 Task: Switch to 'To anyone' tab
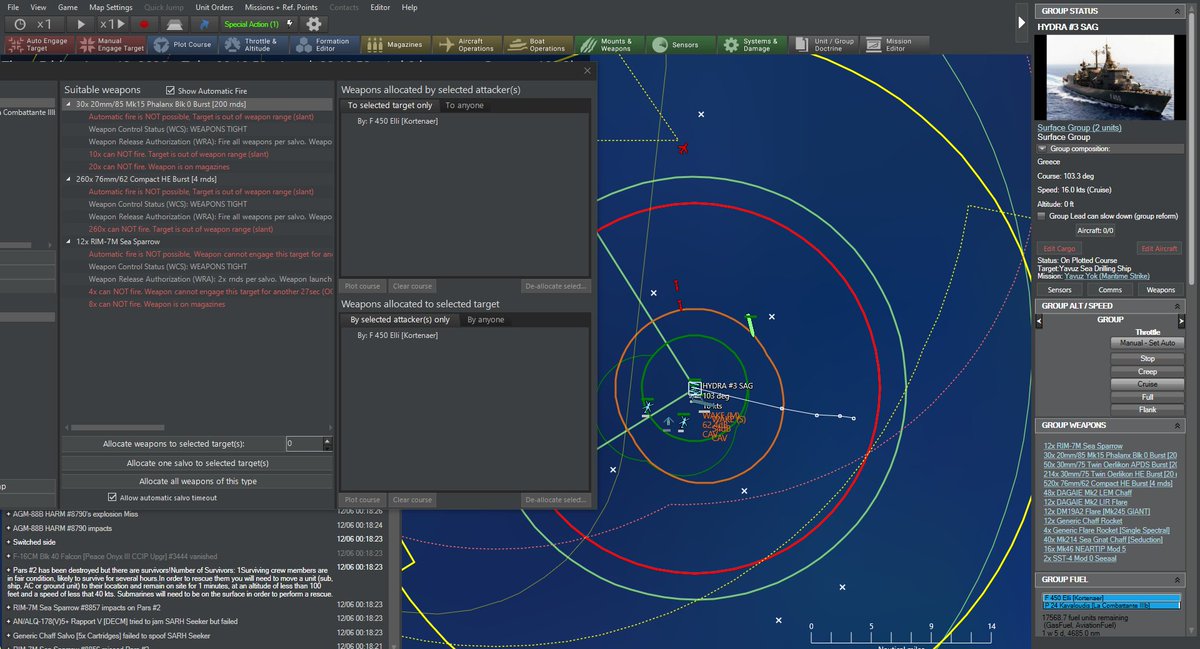click(x=464, y=105)
